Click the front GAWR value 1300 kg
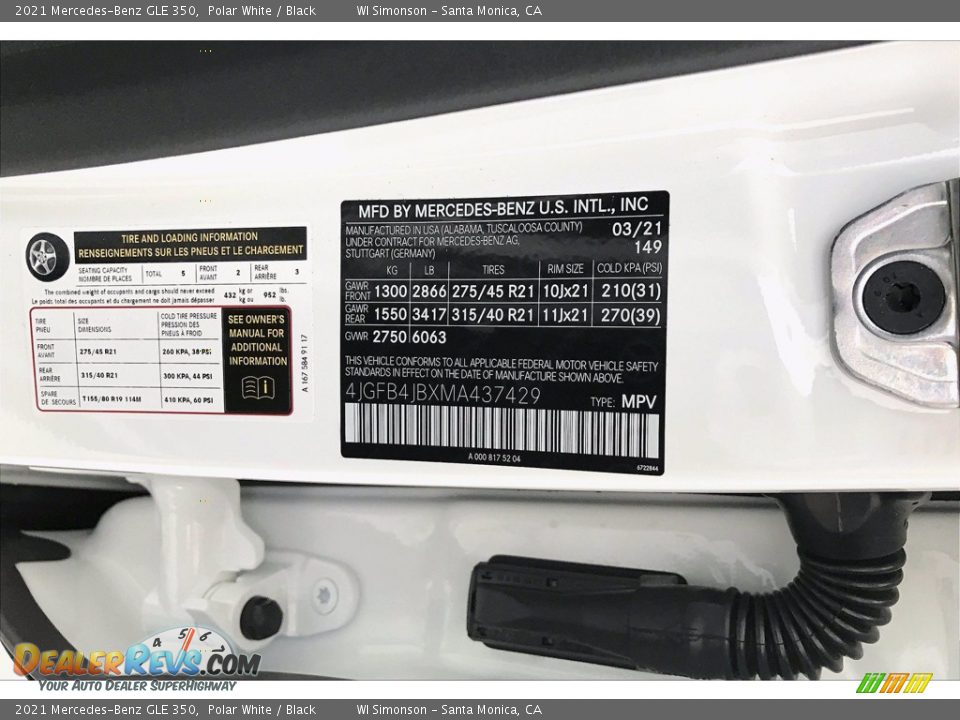This screenshot has width=960, height=720. 390,291
